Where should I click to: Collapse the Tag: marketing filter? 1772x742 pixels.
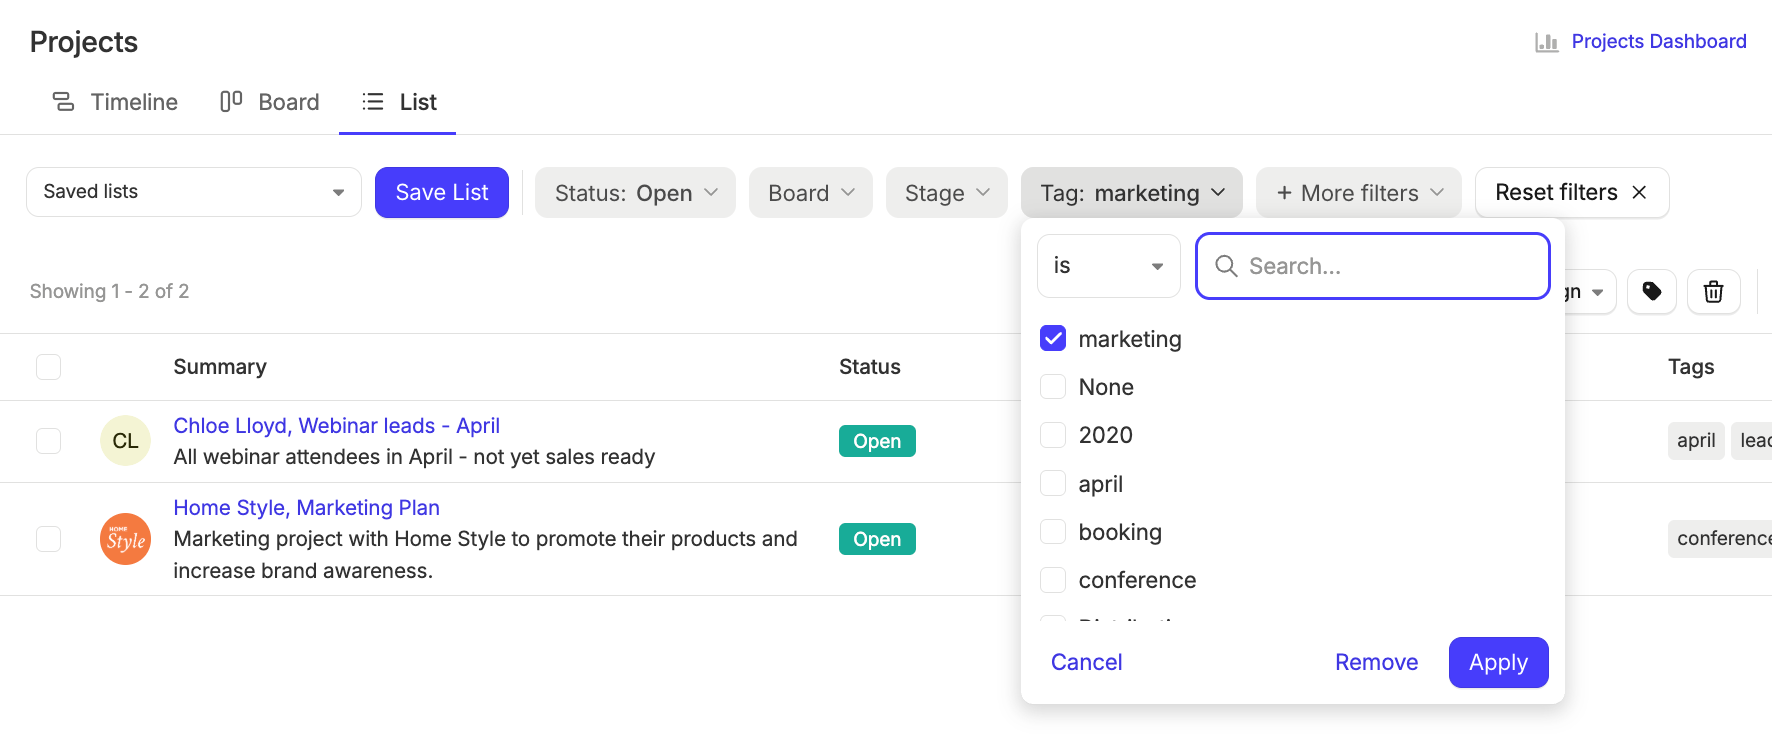tap(1132, 193)
